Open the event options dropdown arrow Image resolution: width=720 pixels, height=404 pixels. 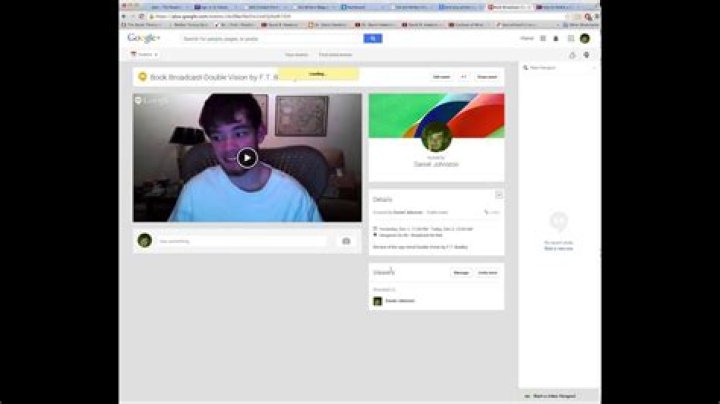tap(464, 76)
